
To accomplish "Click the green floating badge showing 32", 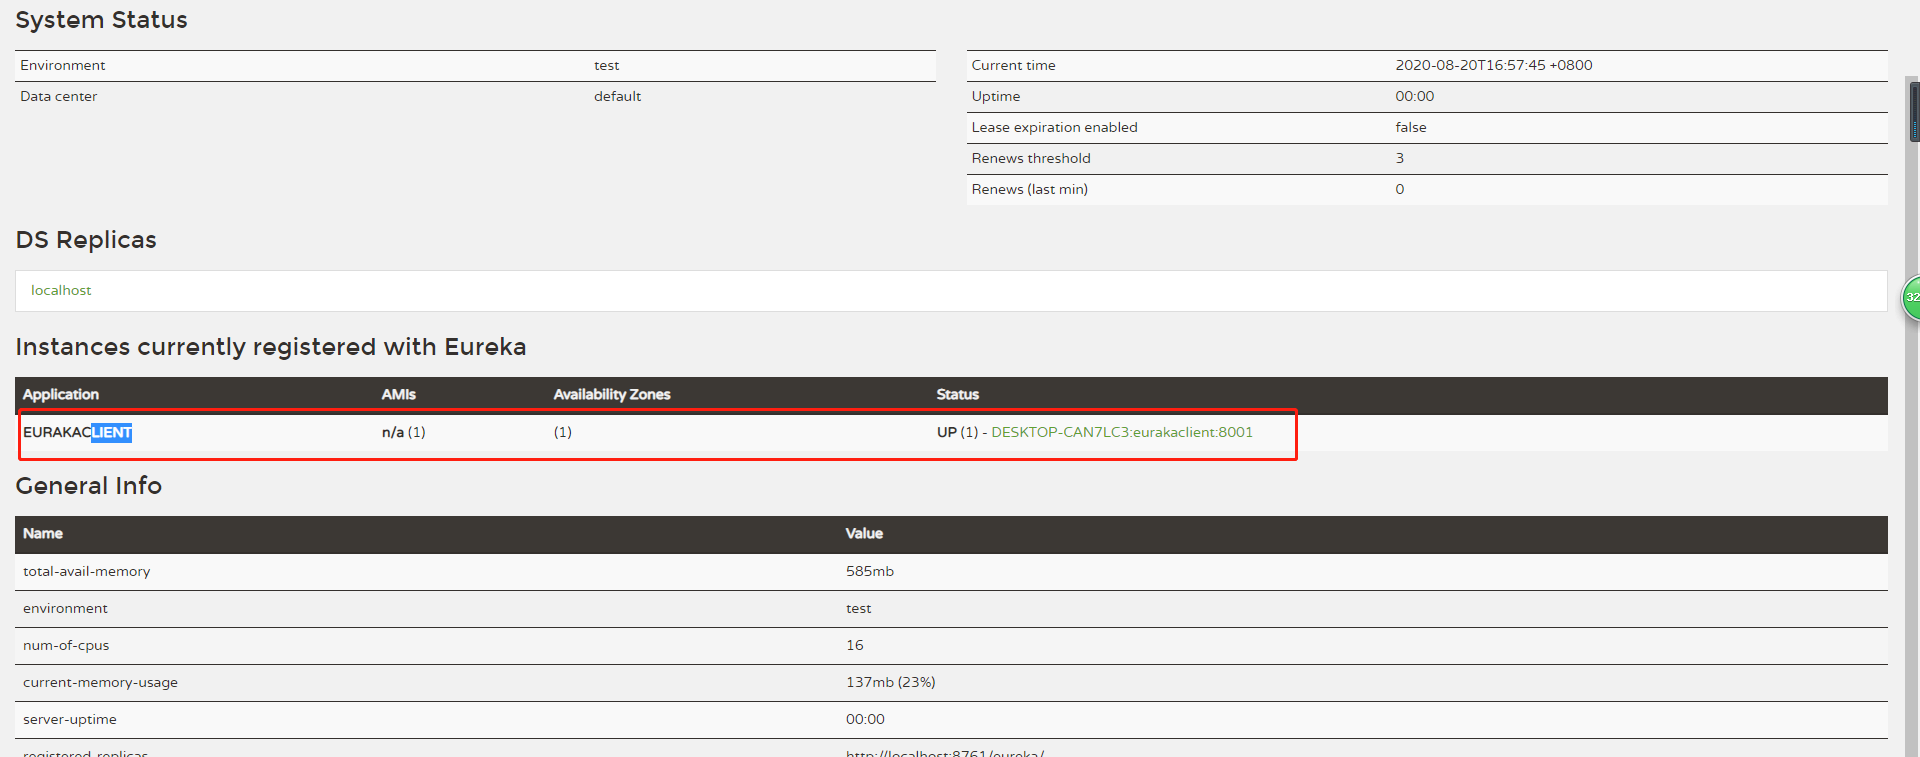I will 1911,297.
